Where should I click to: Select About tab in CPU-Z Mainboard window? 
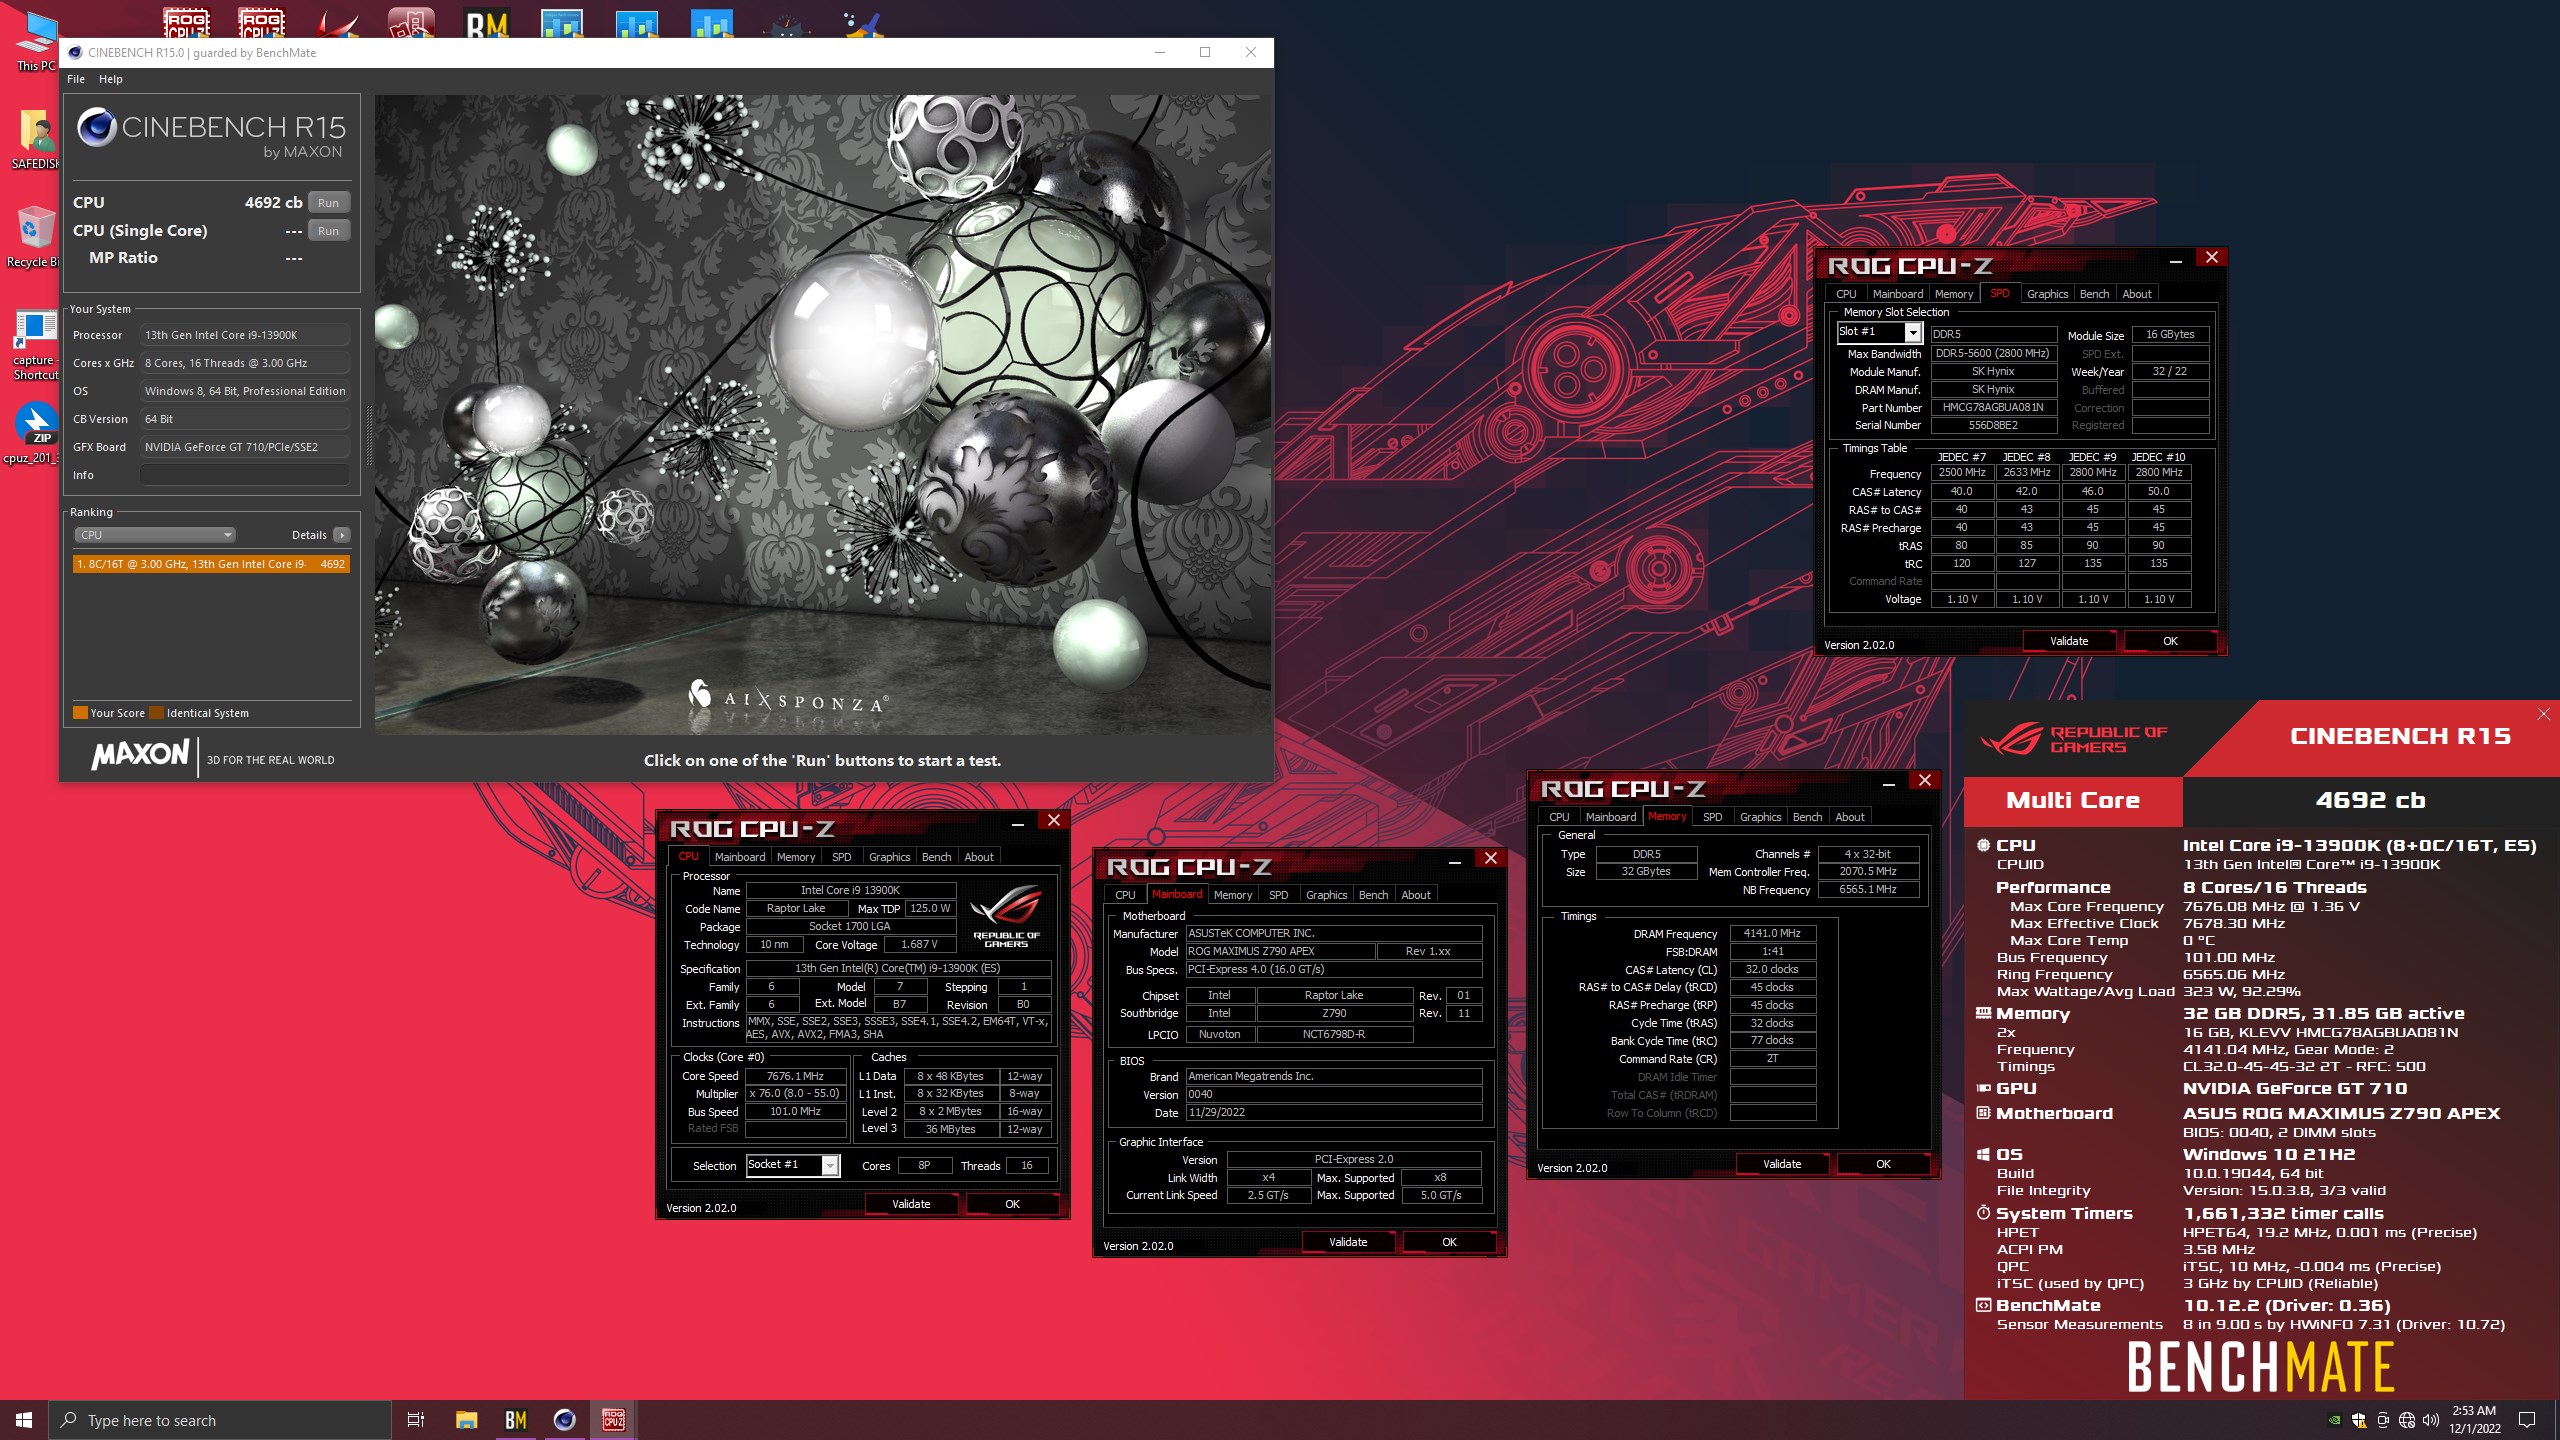(1415, 895)
